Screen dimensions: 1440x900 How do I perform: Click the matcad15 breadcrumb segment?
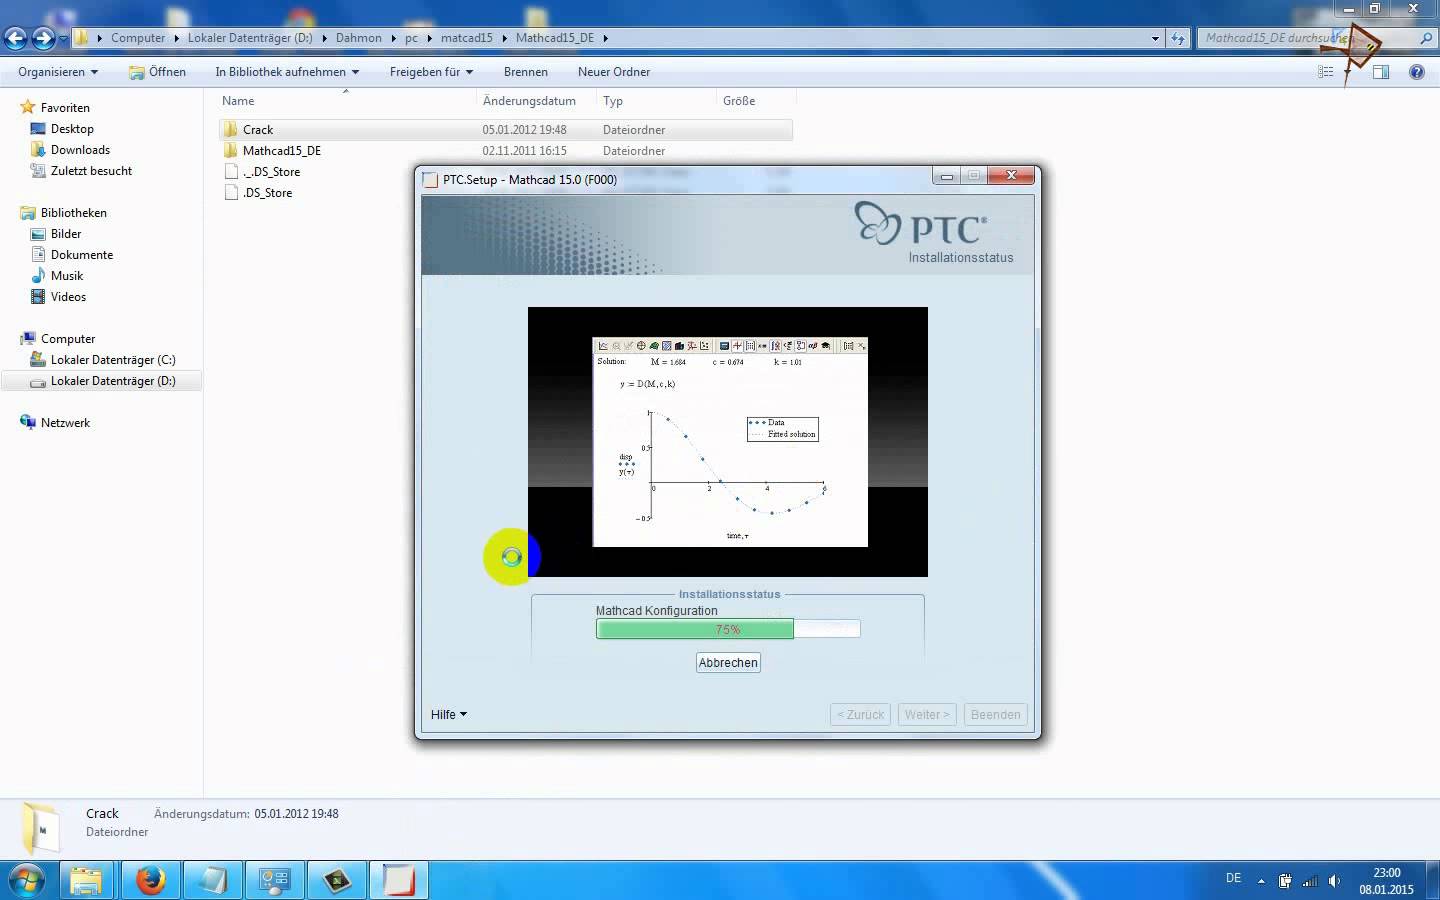(467, 38)
